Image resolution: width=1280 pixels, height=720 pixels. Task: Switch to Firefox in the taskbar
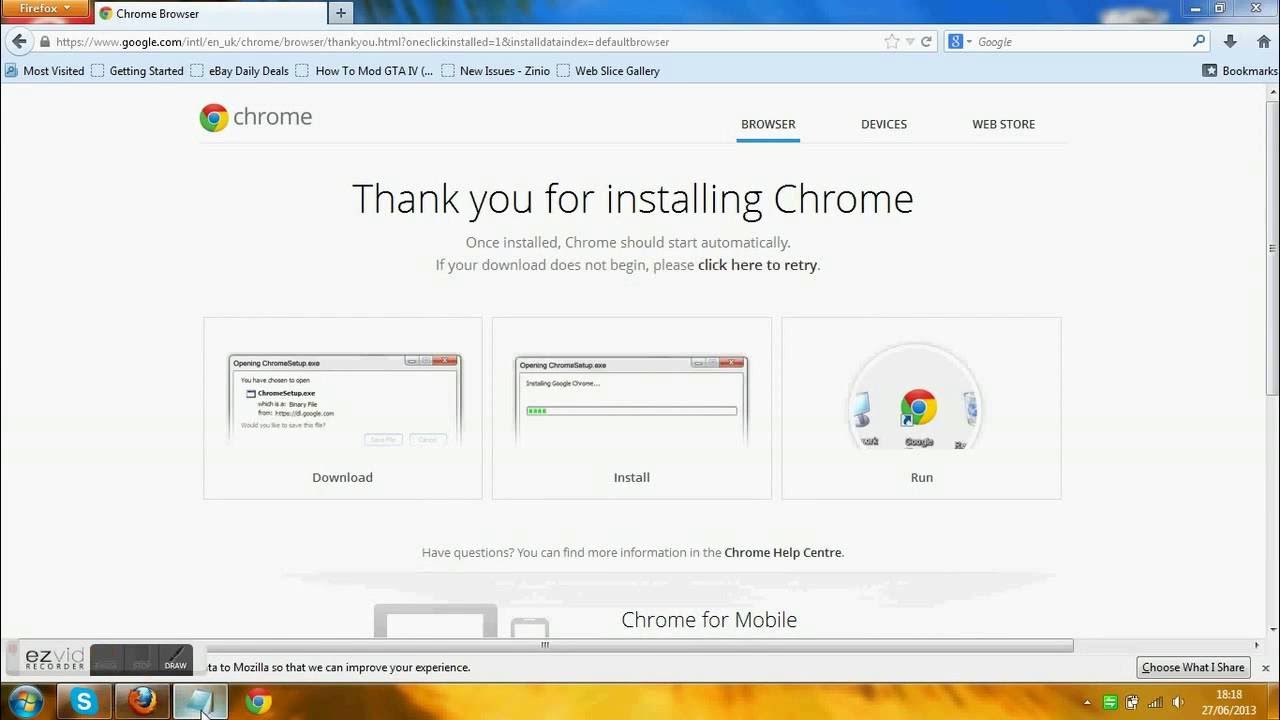(142, 702)
